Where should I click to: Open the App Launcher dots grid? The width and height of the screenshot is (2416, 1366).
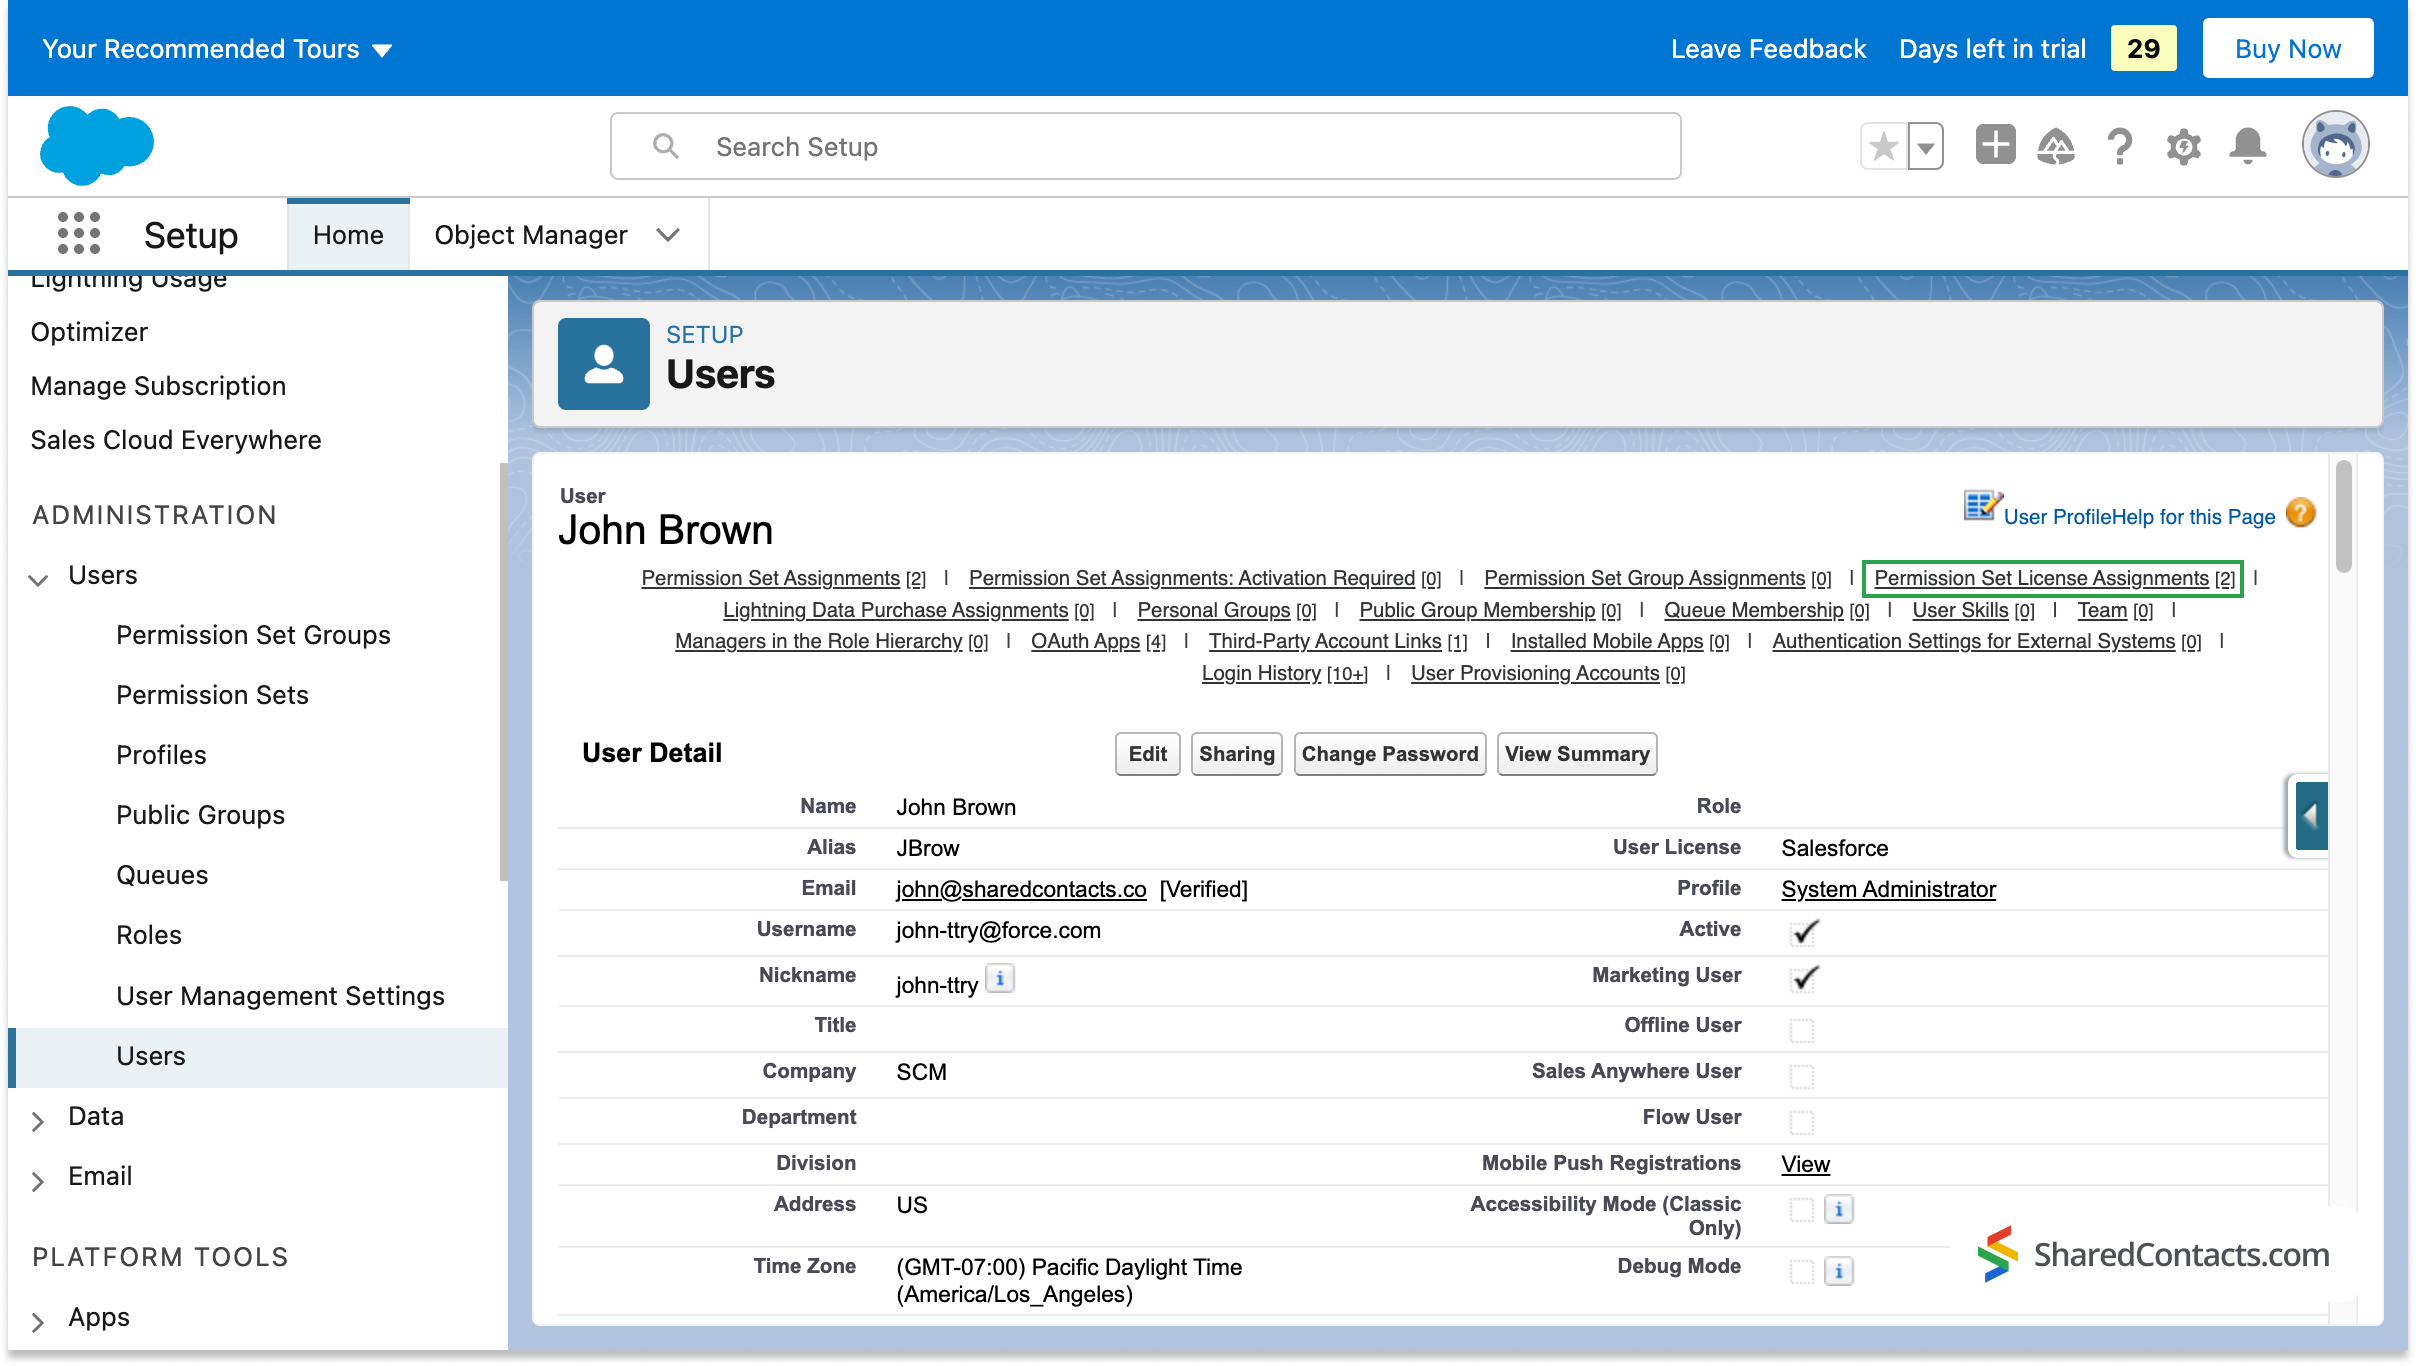pyautogui.click(x=79, y=233)
